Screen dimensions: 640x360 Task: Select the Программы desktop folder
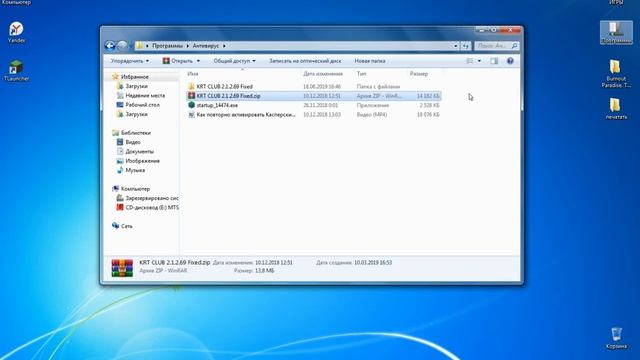(616, 33)
